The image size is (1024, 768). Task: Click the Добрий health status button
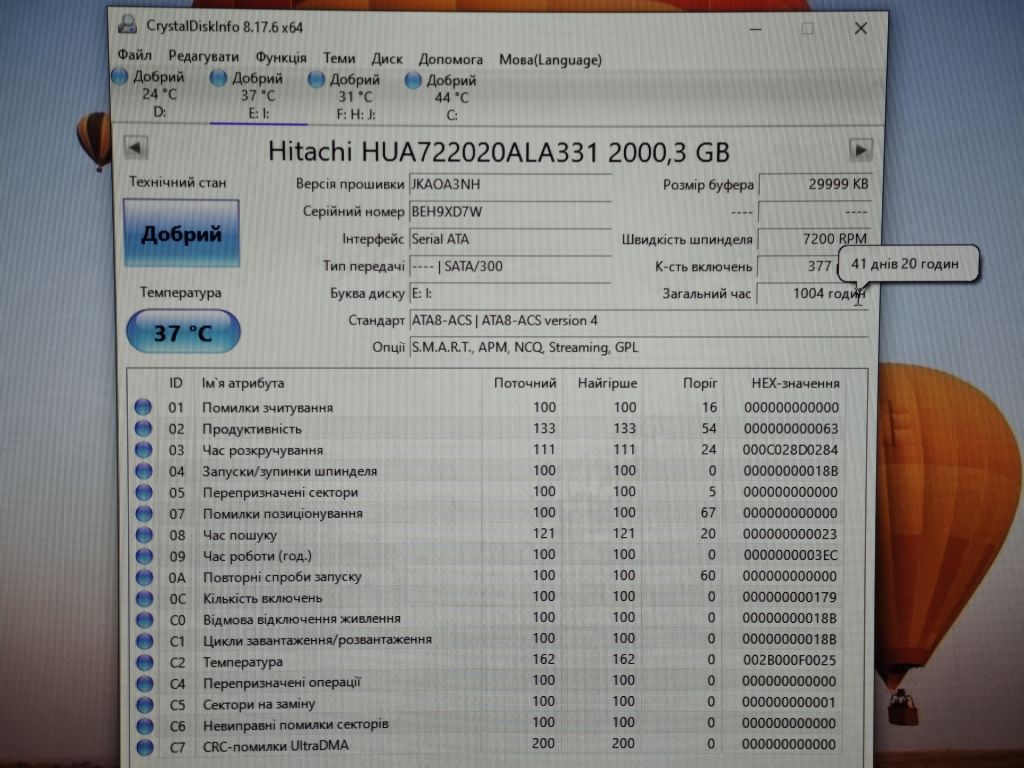(x=182, y=233)
